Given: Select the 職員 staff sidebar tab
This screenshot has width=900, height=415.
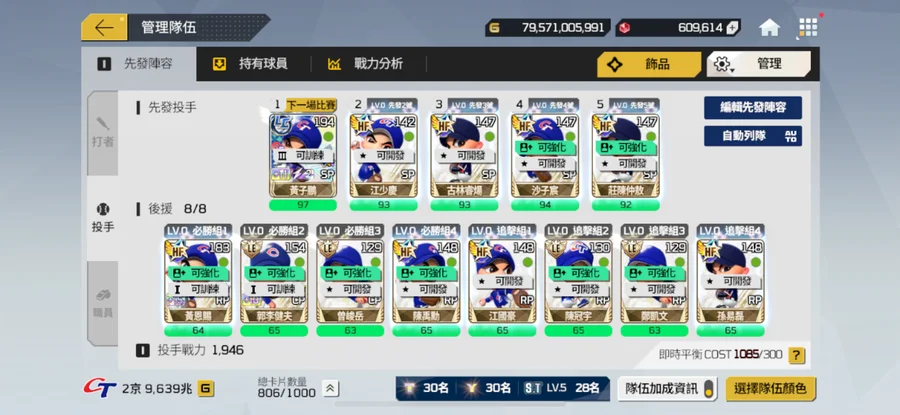Looking at the screenshot, I should 103,303.
